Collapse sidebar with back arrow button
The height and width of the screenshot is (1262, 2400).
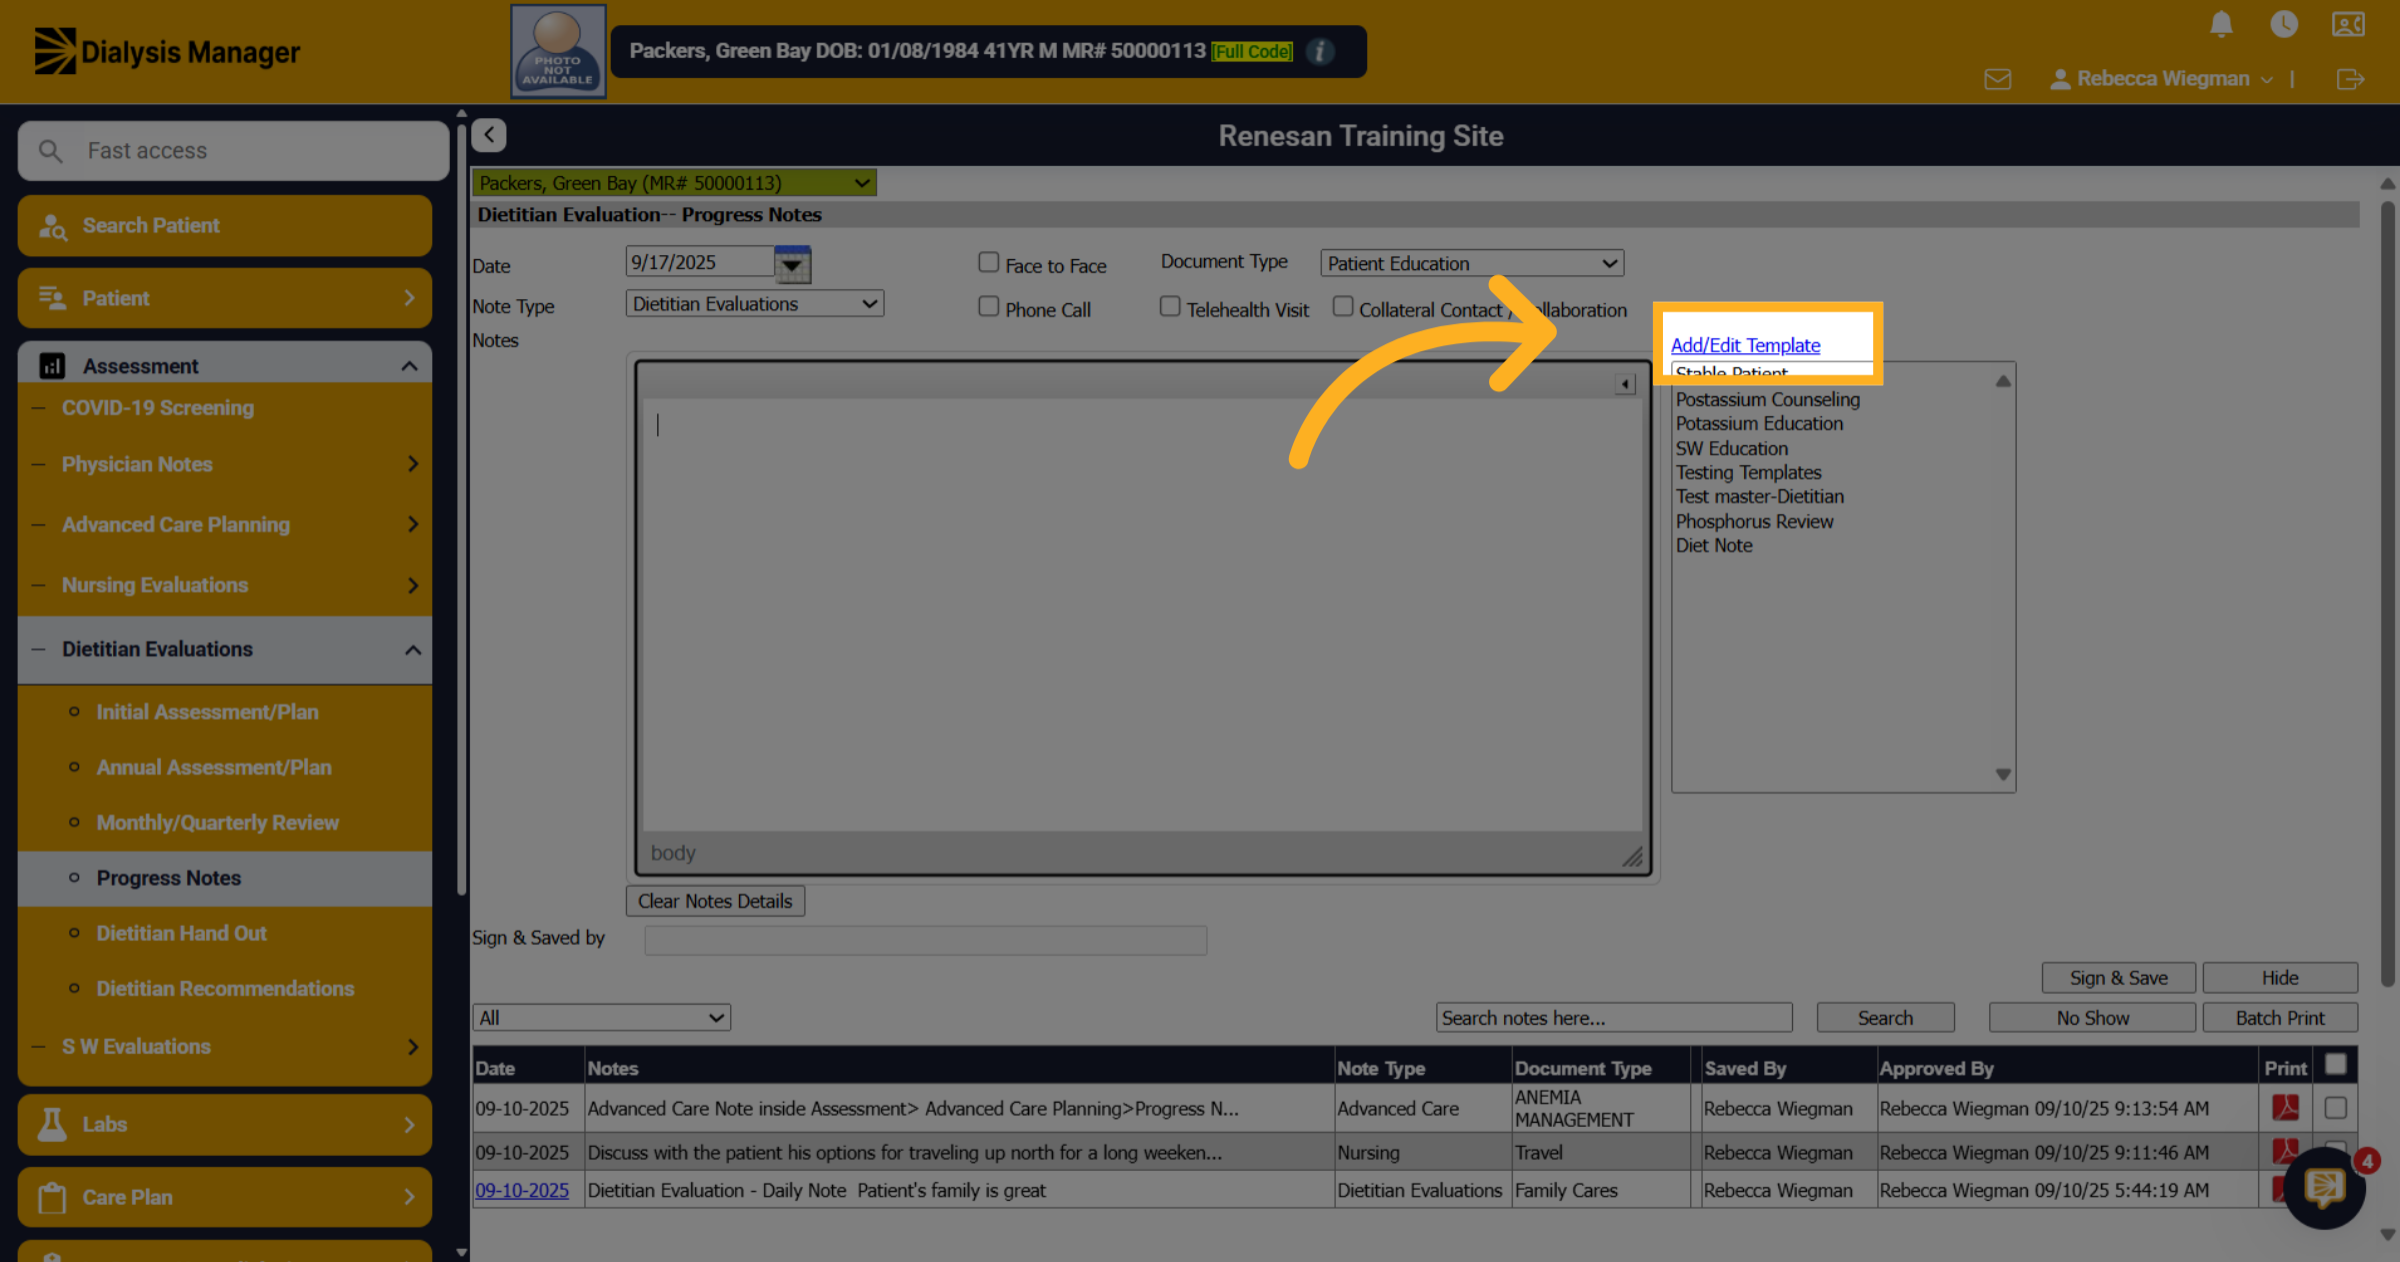(489, 135)
